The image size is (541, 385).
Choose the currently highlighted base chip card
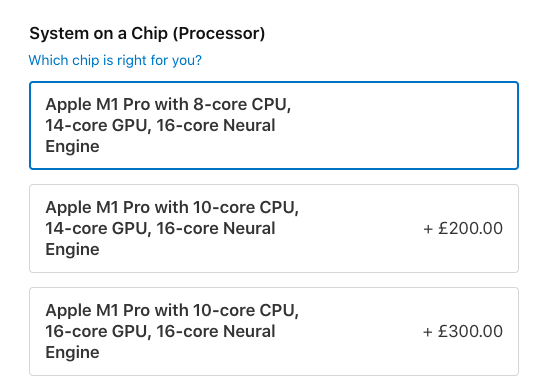pyautogui.click(x=274, y=126)
